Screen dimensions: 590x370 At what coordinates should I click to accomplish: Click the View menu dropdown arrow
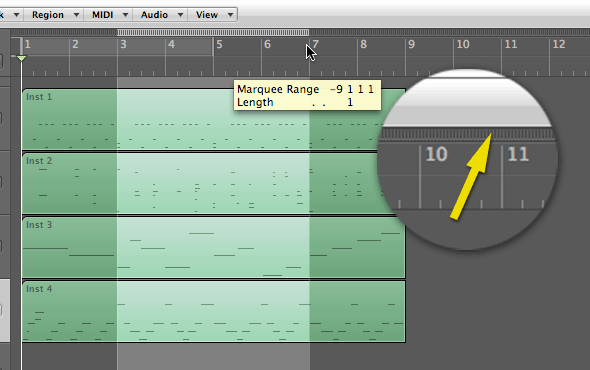(230, 15)
